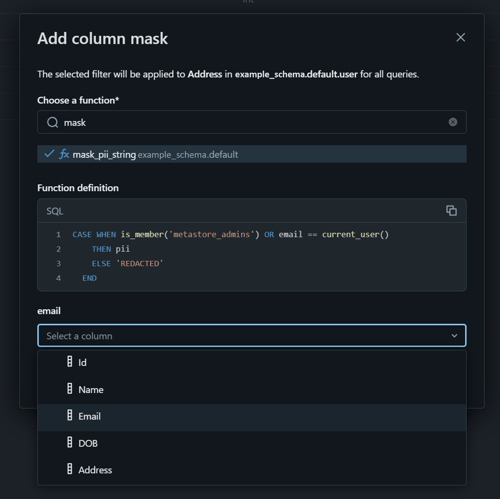Click the 'THEN pii' code line
The width and height of the screenshot is (500, 499).
click(111, 249)
